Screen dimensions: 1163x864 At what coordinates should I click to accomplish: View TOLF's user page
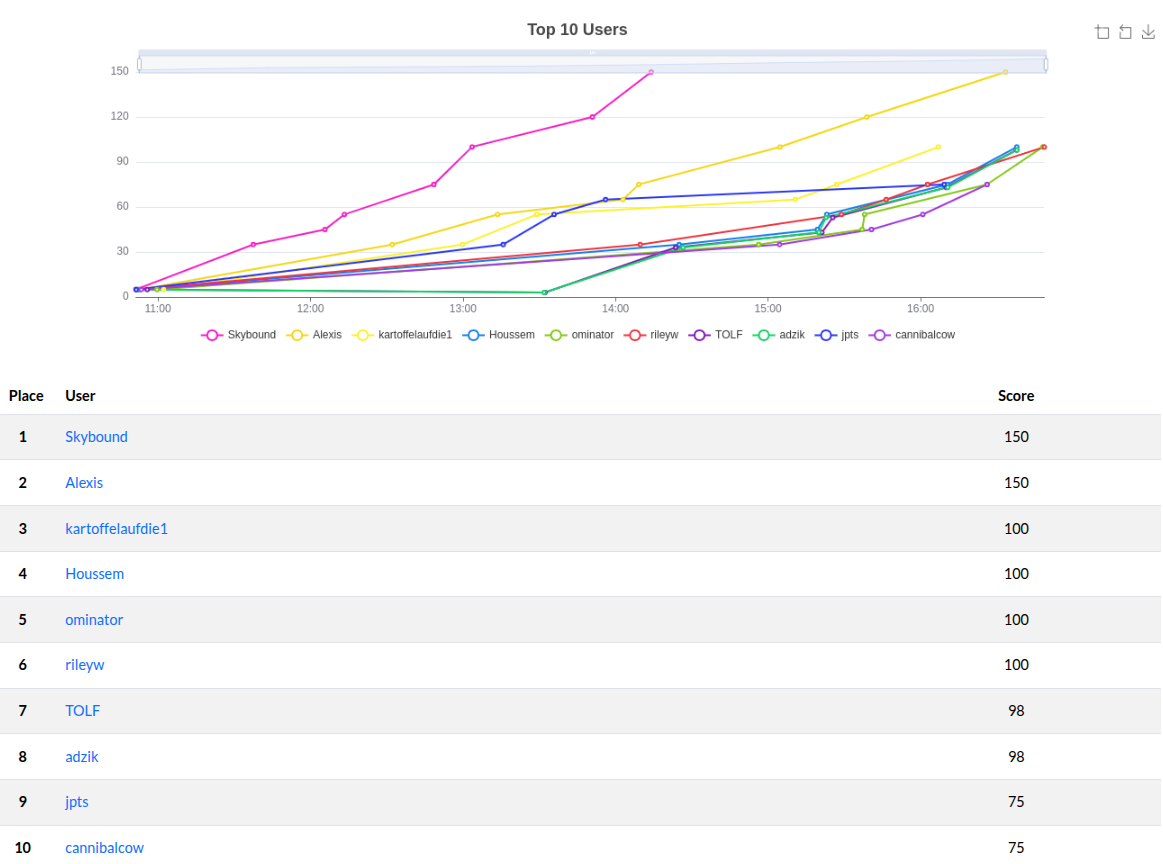(82, 711)
